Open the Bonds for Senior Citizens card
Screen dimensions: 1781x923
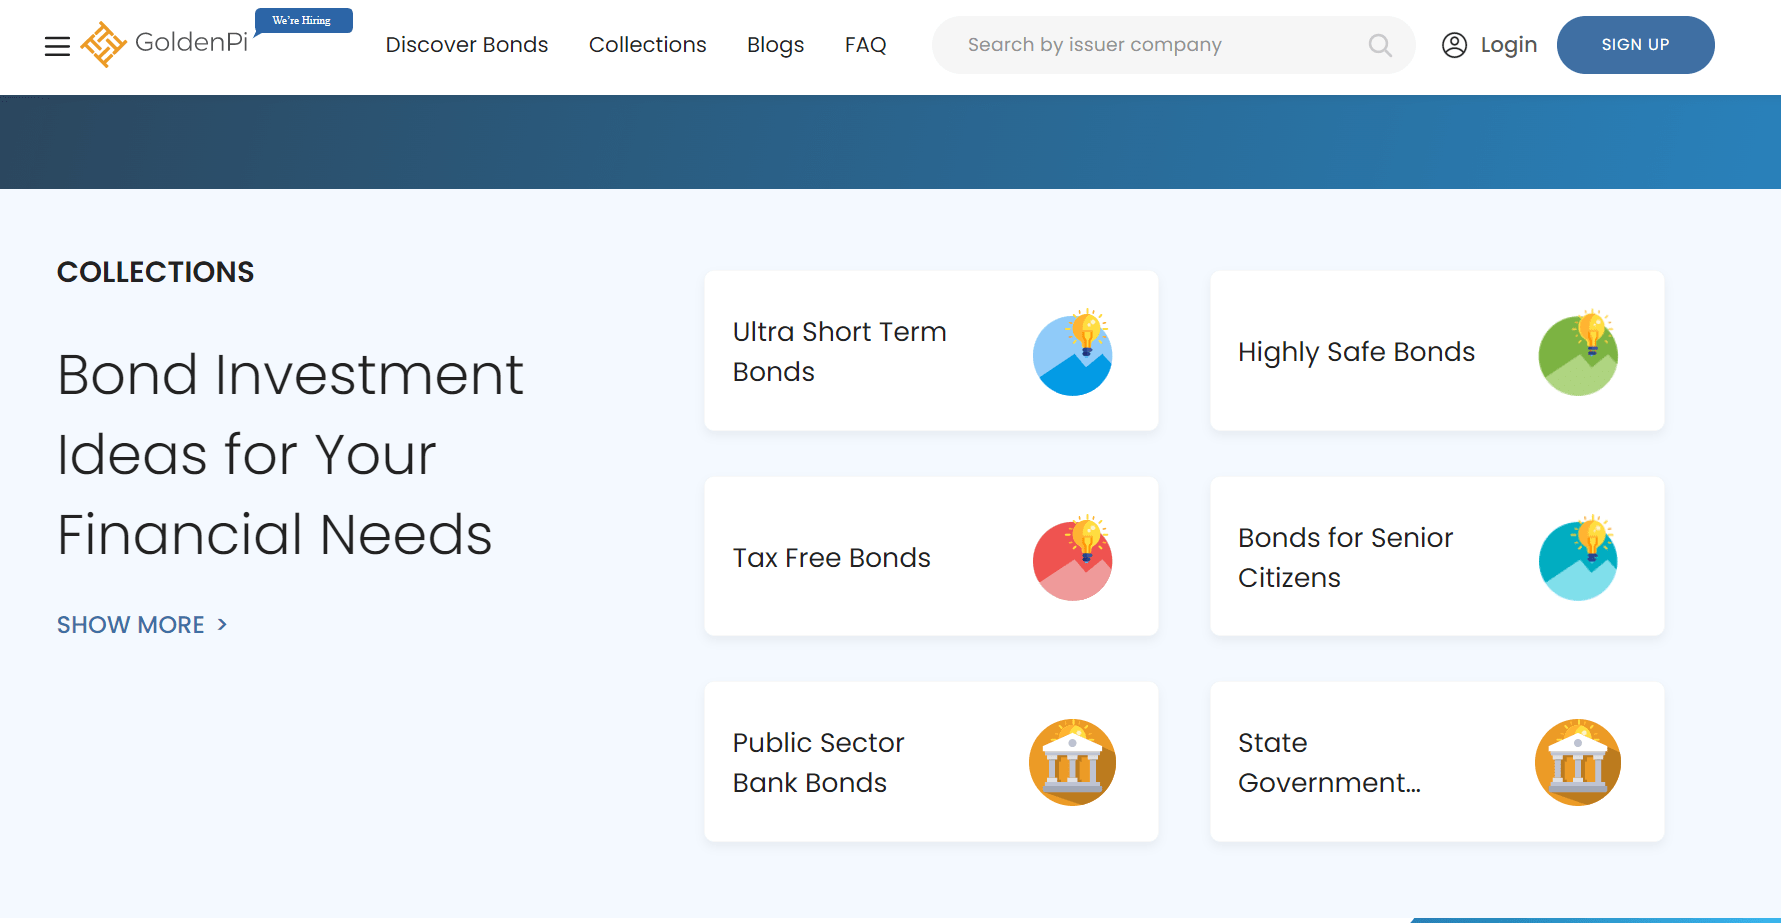coord(1437,556)
